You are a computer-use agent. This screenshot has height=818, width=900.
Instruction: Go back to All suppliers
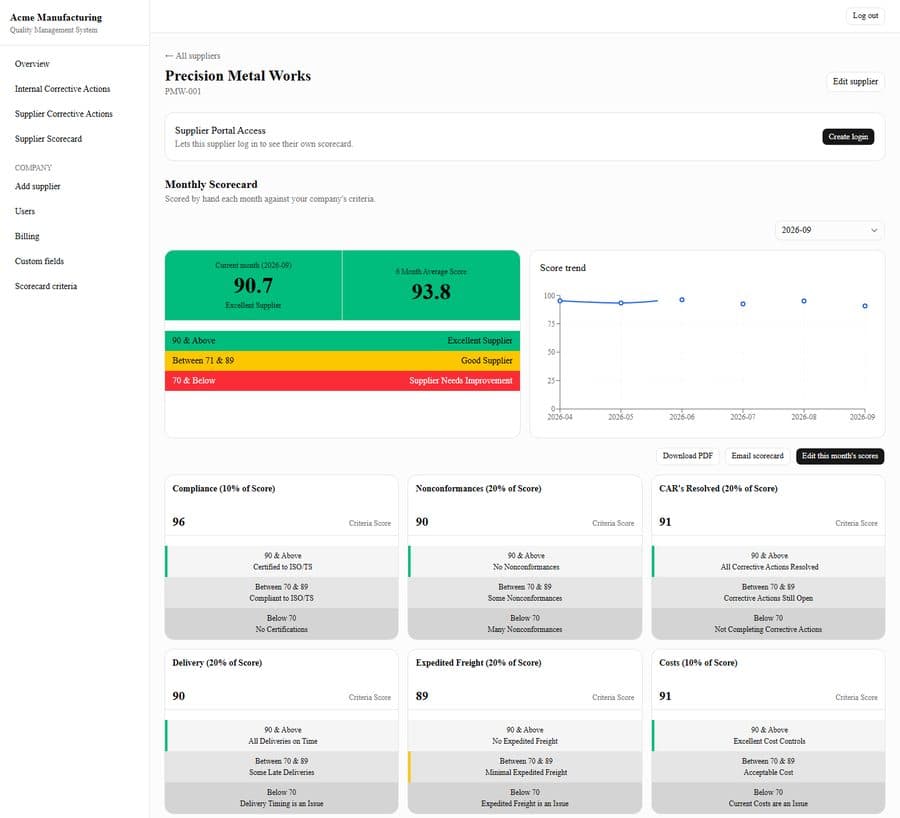click(192, 56)
